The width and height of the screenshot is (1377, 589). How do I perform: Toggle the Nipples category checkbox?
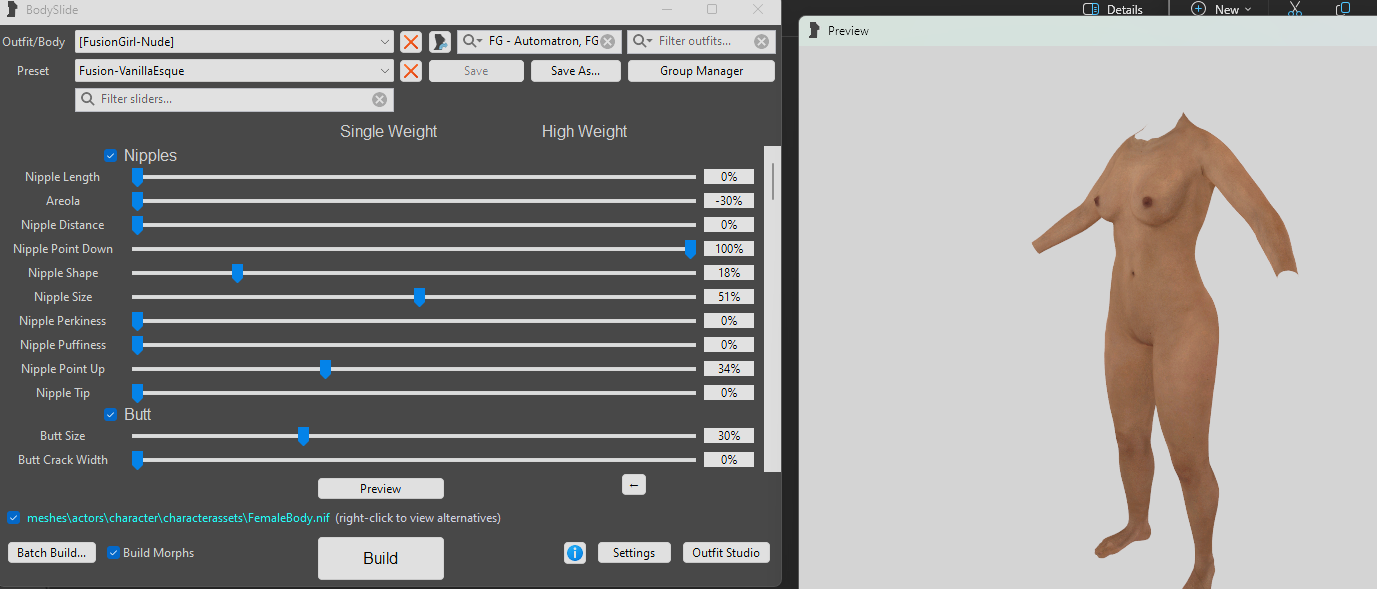coord(111,155)
